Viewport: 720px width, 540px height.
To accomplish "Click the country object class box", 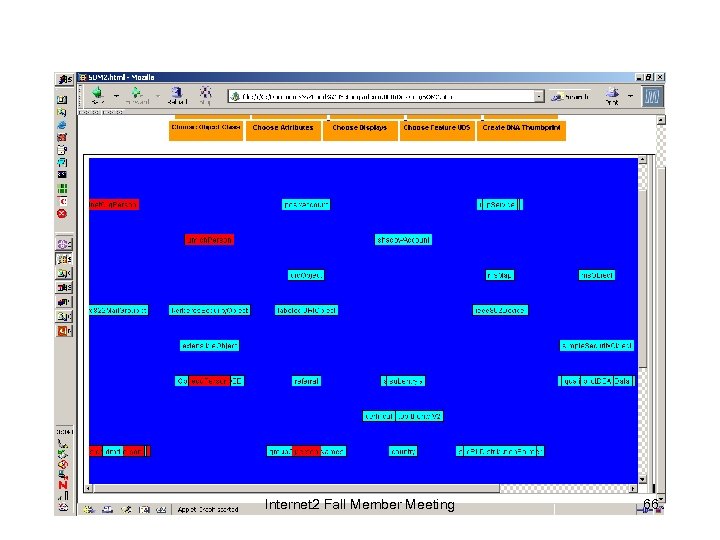I will pos(403,451).
